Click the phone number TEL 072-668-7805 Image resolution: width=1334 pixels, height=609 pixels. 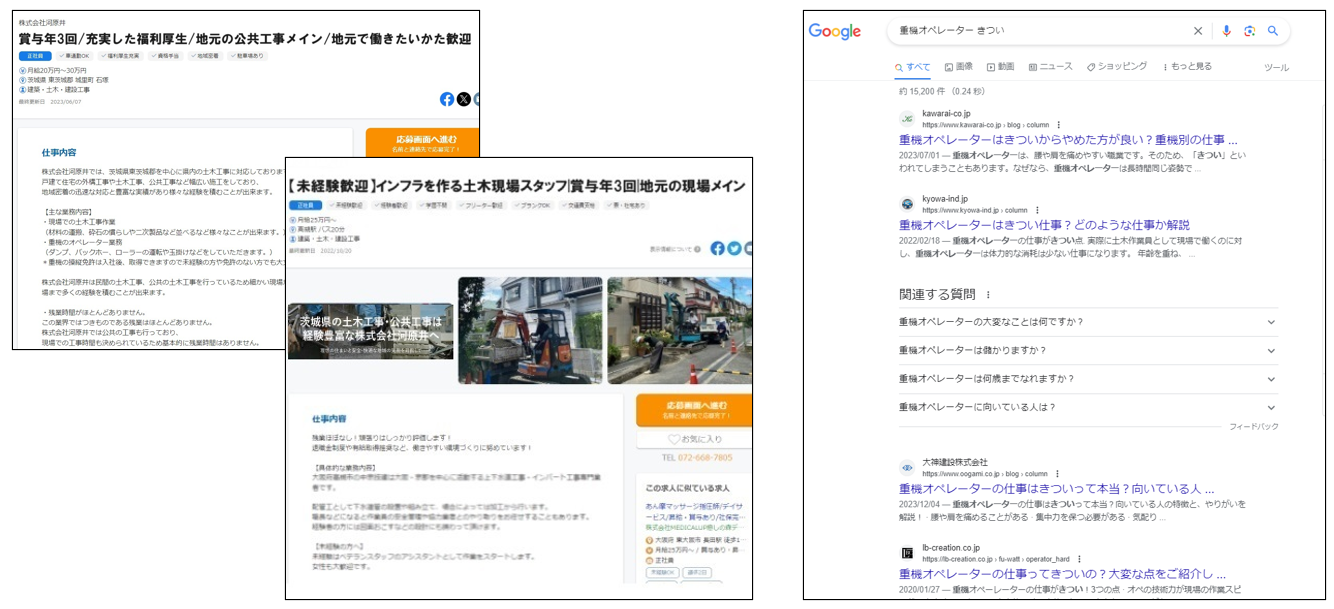697,458
